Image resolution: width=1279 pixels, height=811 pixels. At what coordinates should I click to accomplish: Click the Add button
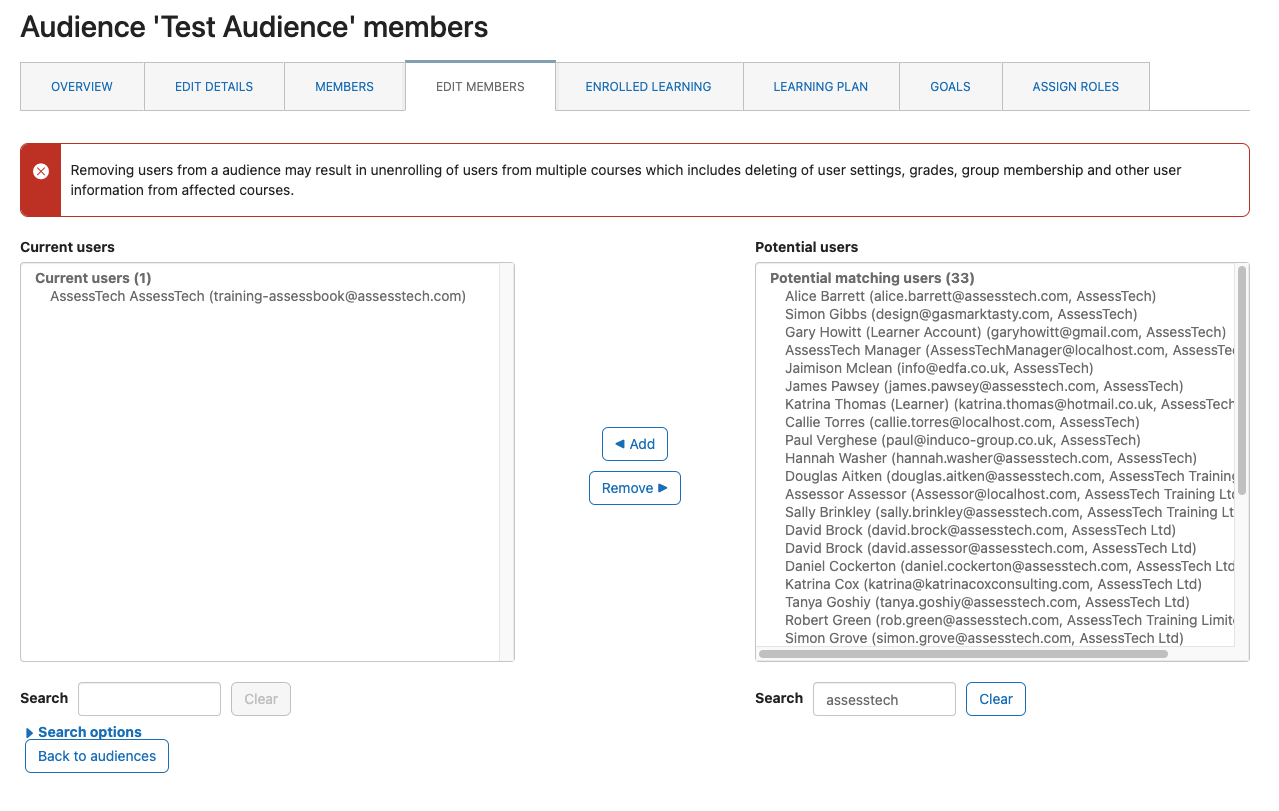click(635, 444)
